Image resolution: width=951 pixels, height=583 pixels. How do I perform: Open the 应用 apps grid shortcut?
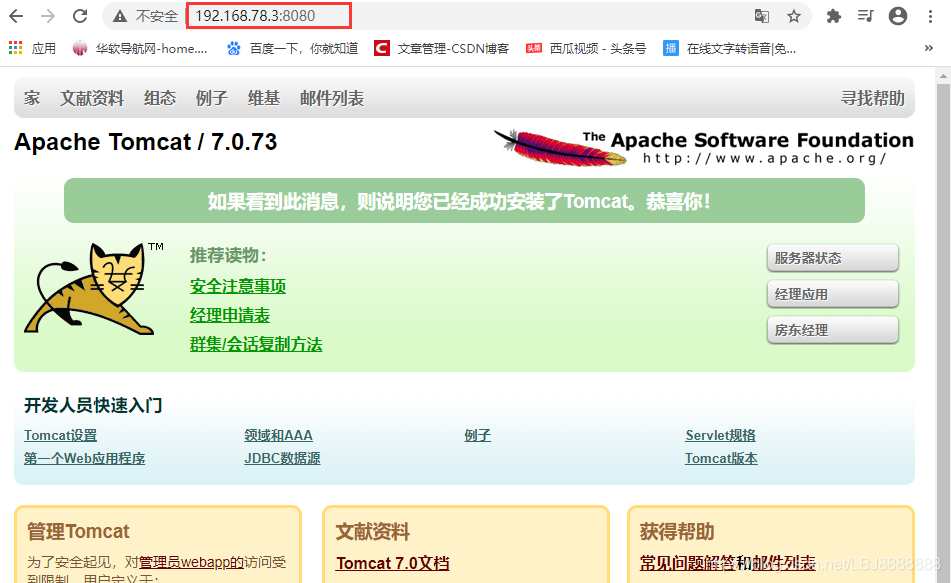point(32,49)
